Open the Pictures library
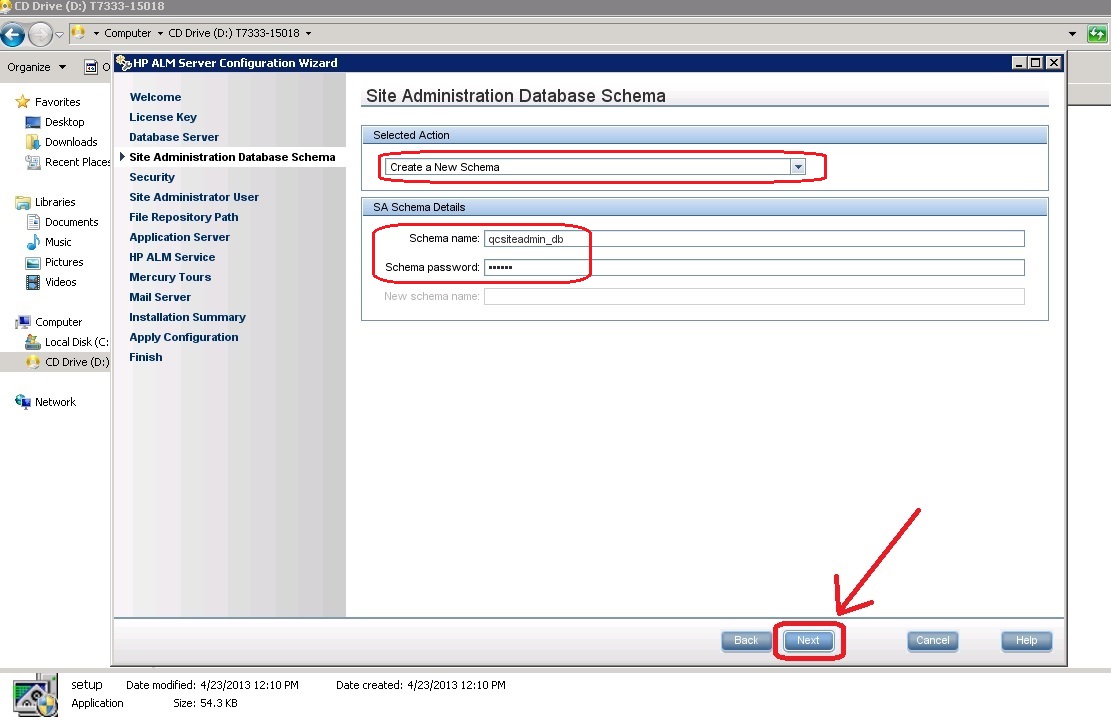Viewport: 1111px width, 721px height. tap(64, 262)
